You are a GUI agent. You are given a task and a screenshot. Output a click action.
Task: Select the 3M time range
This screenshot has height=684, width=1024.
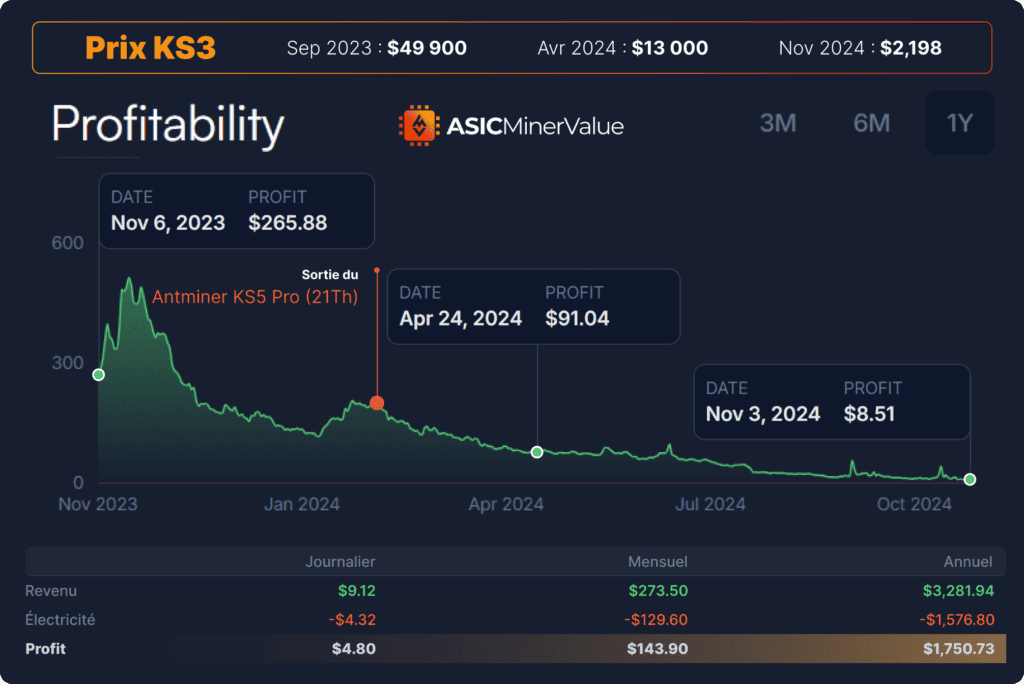(x=778, y=123)
